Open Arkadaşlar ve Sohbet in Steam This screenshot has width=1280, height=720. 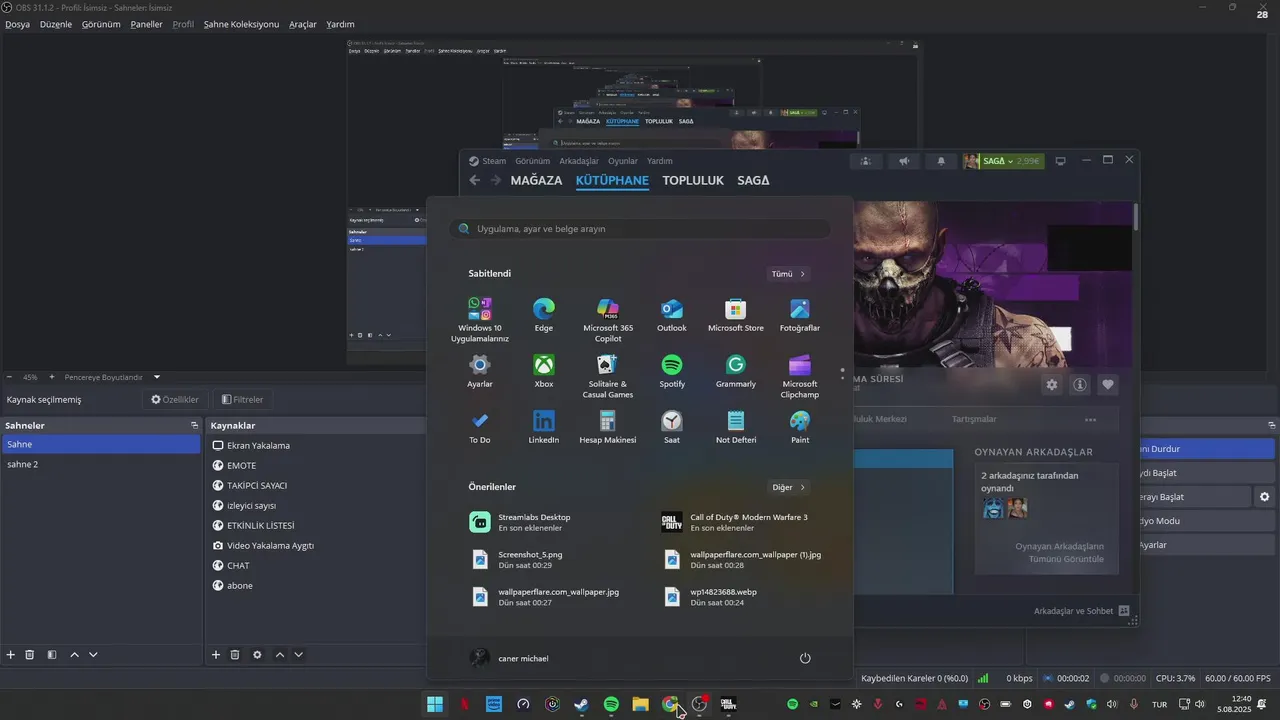(x=1081, y=611)
